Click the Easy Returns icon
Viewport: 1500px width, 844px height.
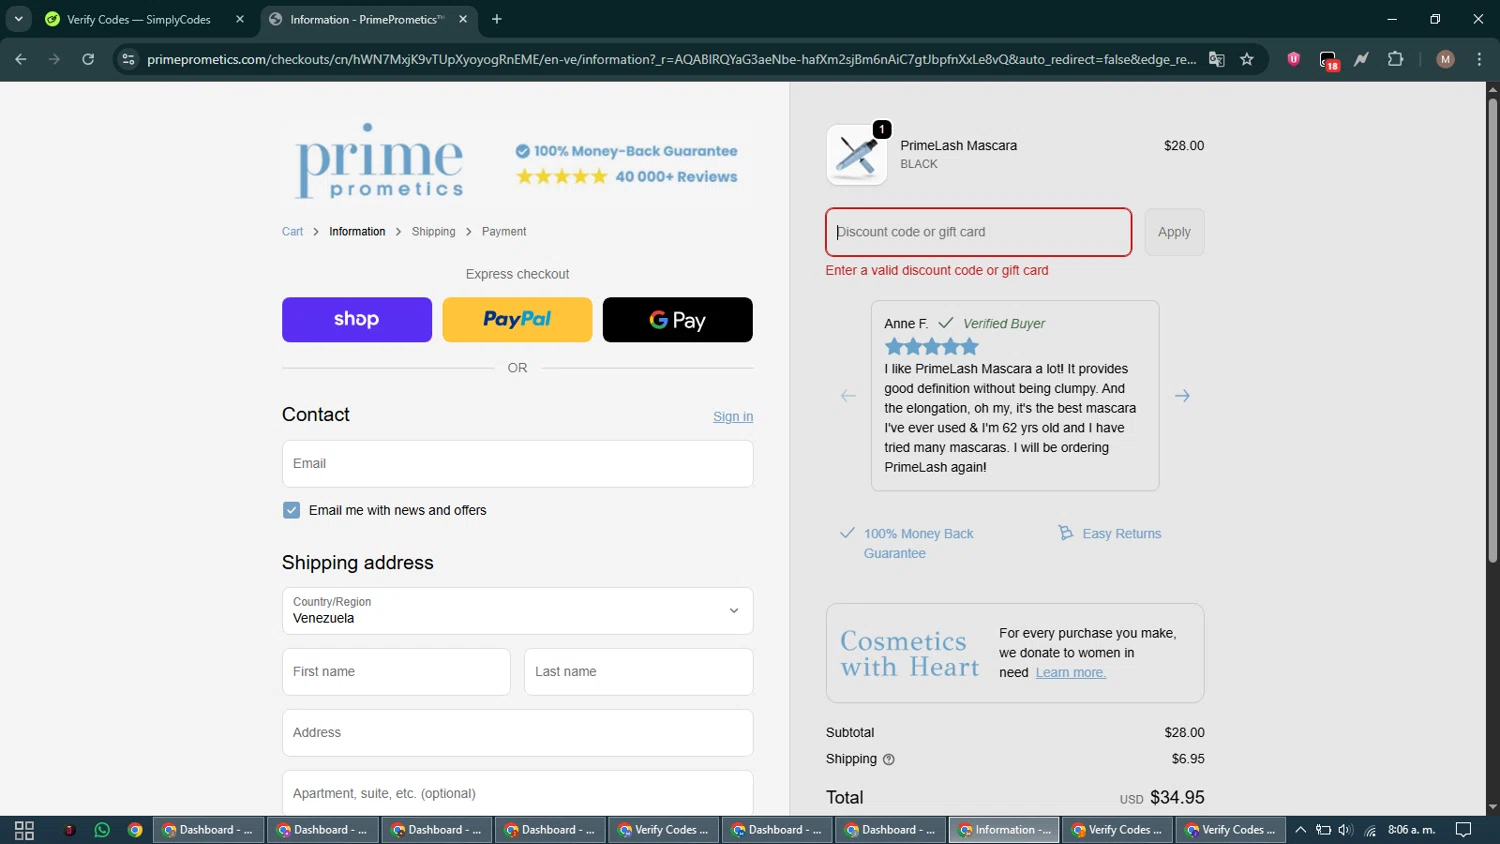[x=1066, y=533]
